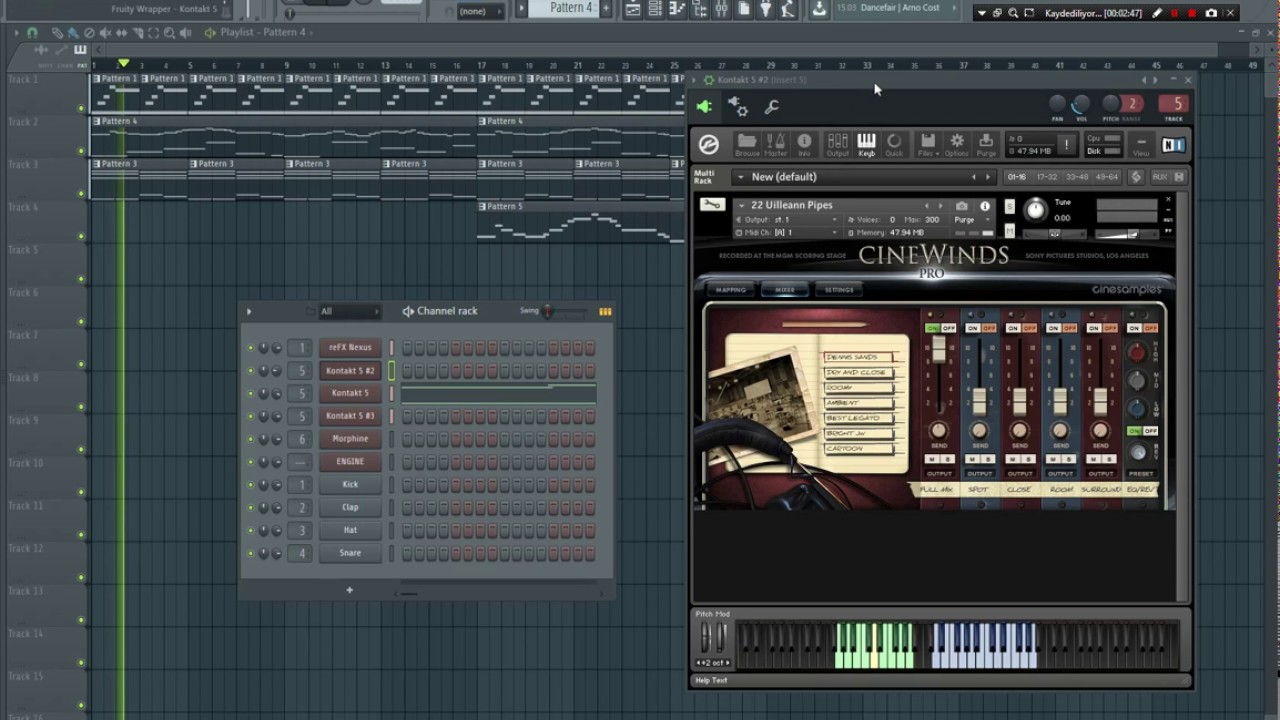The height and width of the screenshot is (720, 1280).
Task: Open the plugin gear options in wrapper
Action: point(738,107)
